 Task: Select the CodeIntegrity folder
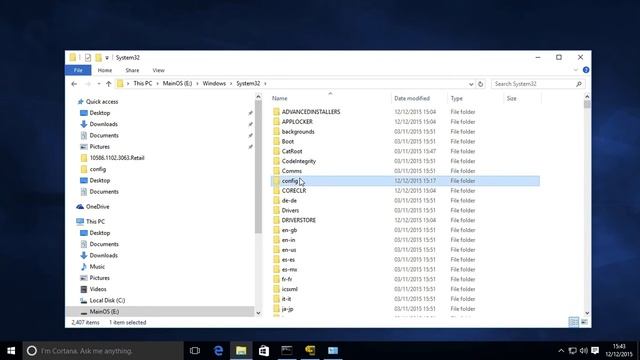299,161
